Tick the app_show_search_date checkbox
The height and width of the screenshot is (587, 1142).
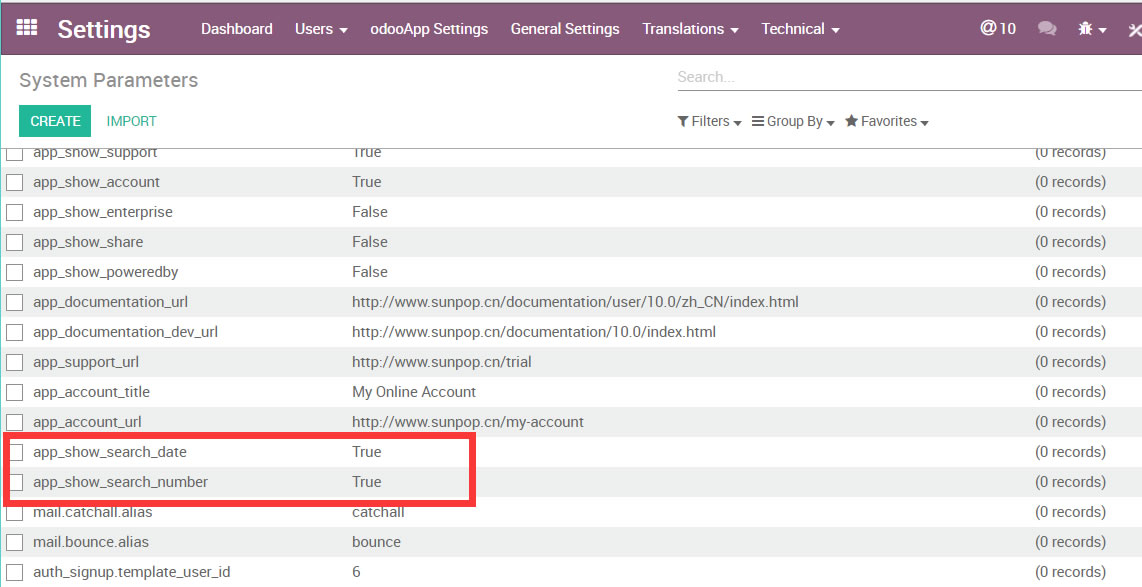[x=15, y=452]
